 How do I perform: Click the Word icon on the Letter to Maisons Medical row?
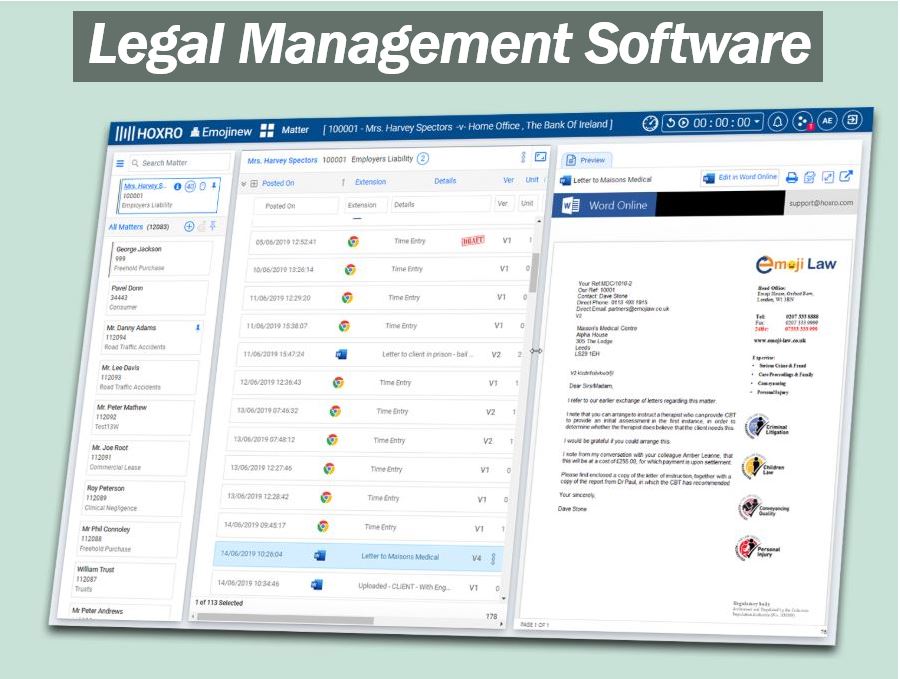(320, 555)
